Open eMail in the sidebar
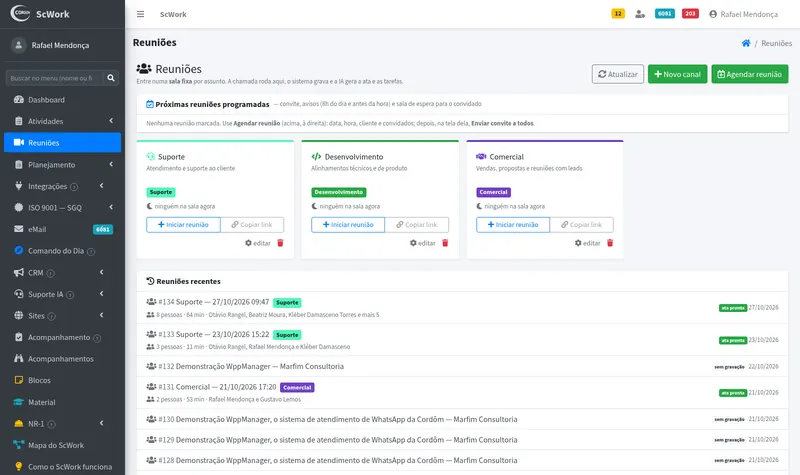This screenshot has width=800, height=475. point(62,229)
